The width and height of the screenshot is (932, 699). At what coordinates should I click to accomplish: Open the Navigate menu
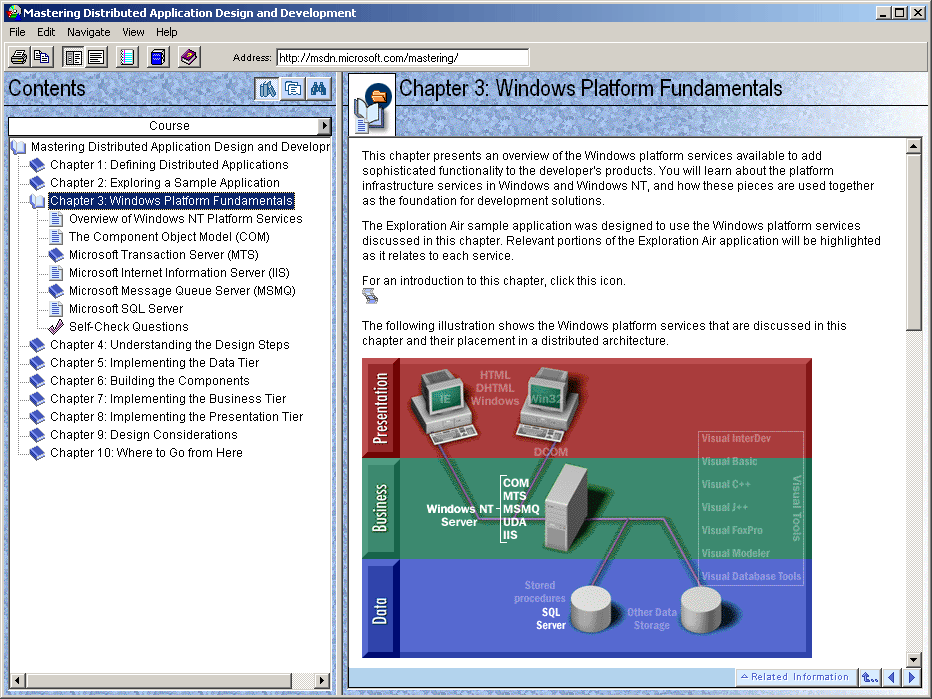89,32
